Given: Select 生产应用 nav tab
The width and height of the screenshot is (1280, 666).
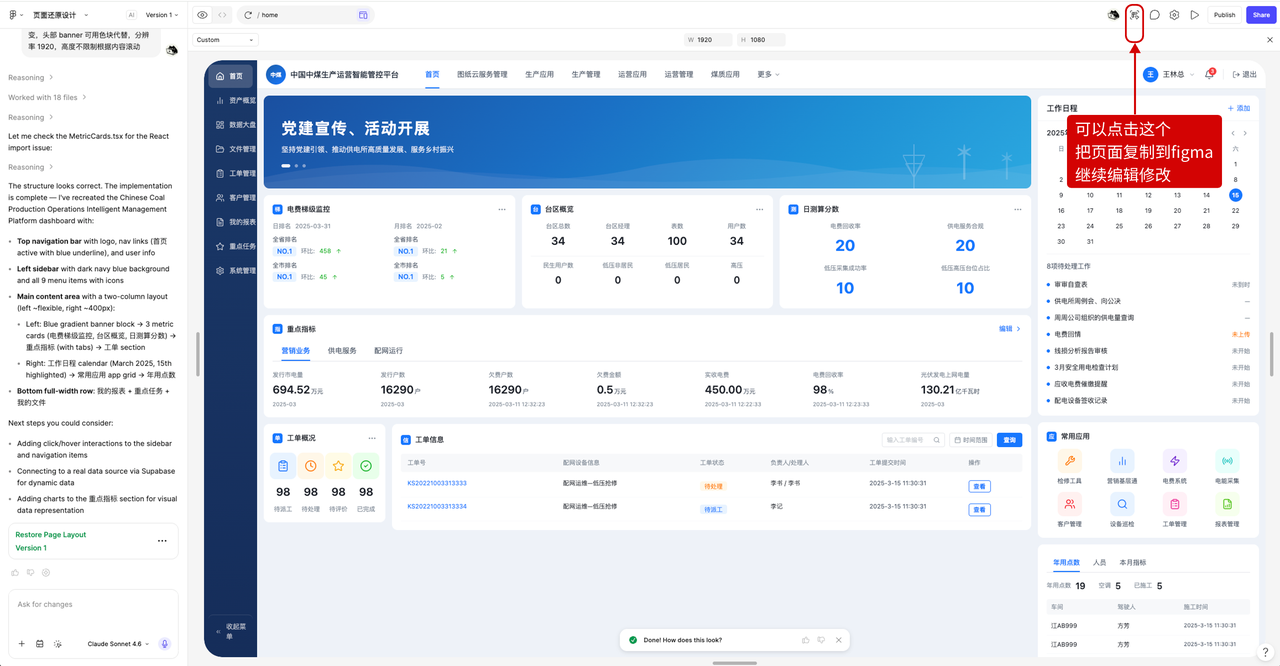Looking at the screenshot, I should click(x=539, y=74).
